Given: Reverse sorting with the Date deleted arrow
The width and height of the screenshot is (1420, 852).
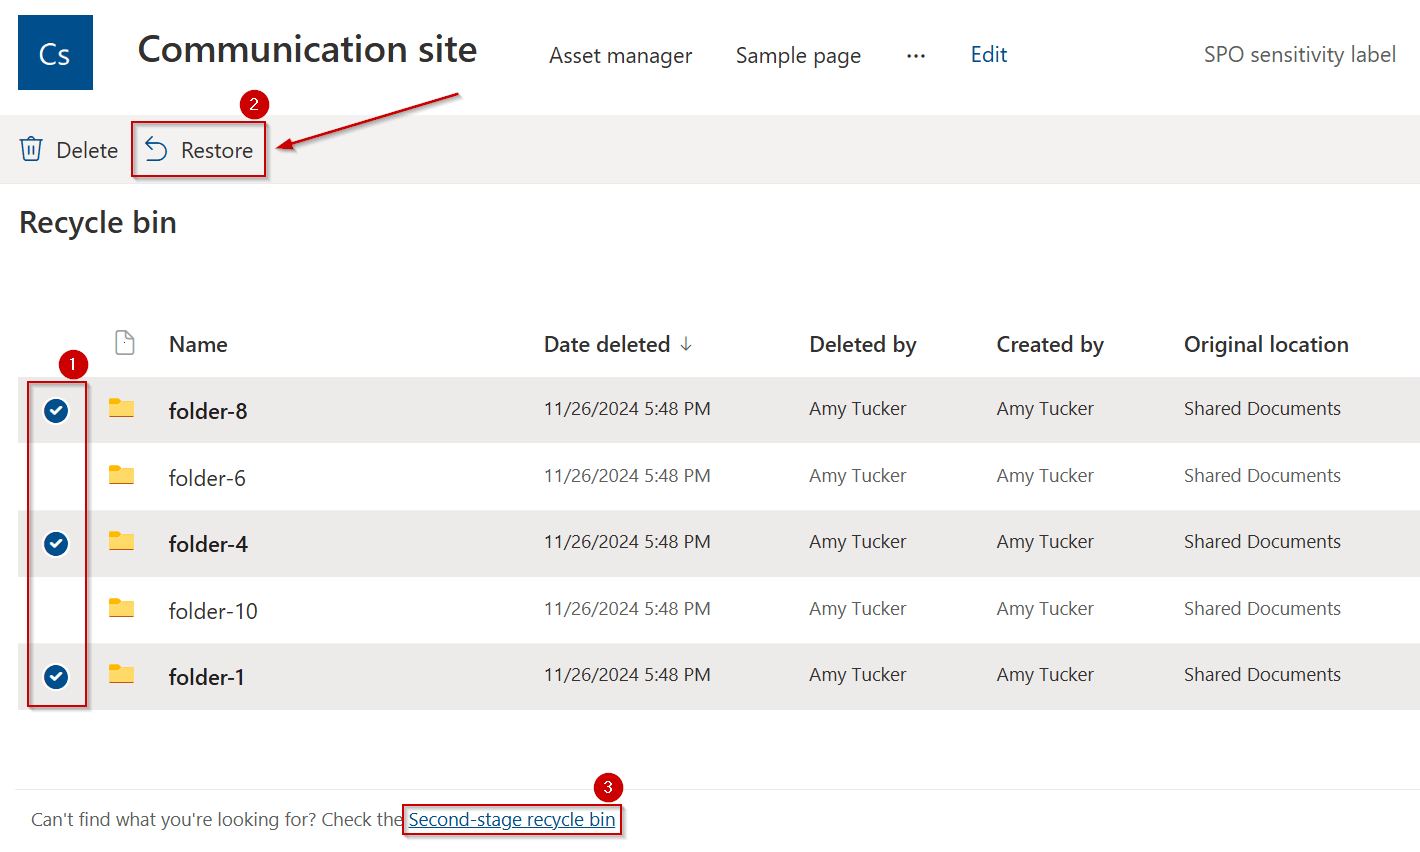Looking at the screenshot, I should tap(686, 344).
